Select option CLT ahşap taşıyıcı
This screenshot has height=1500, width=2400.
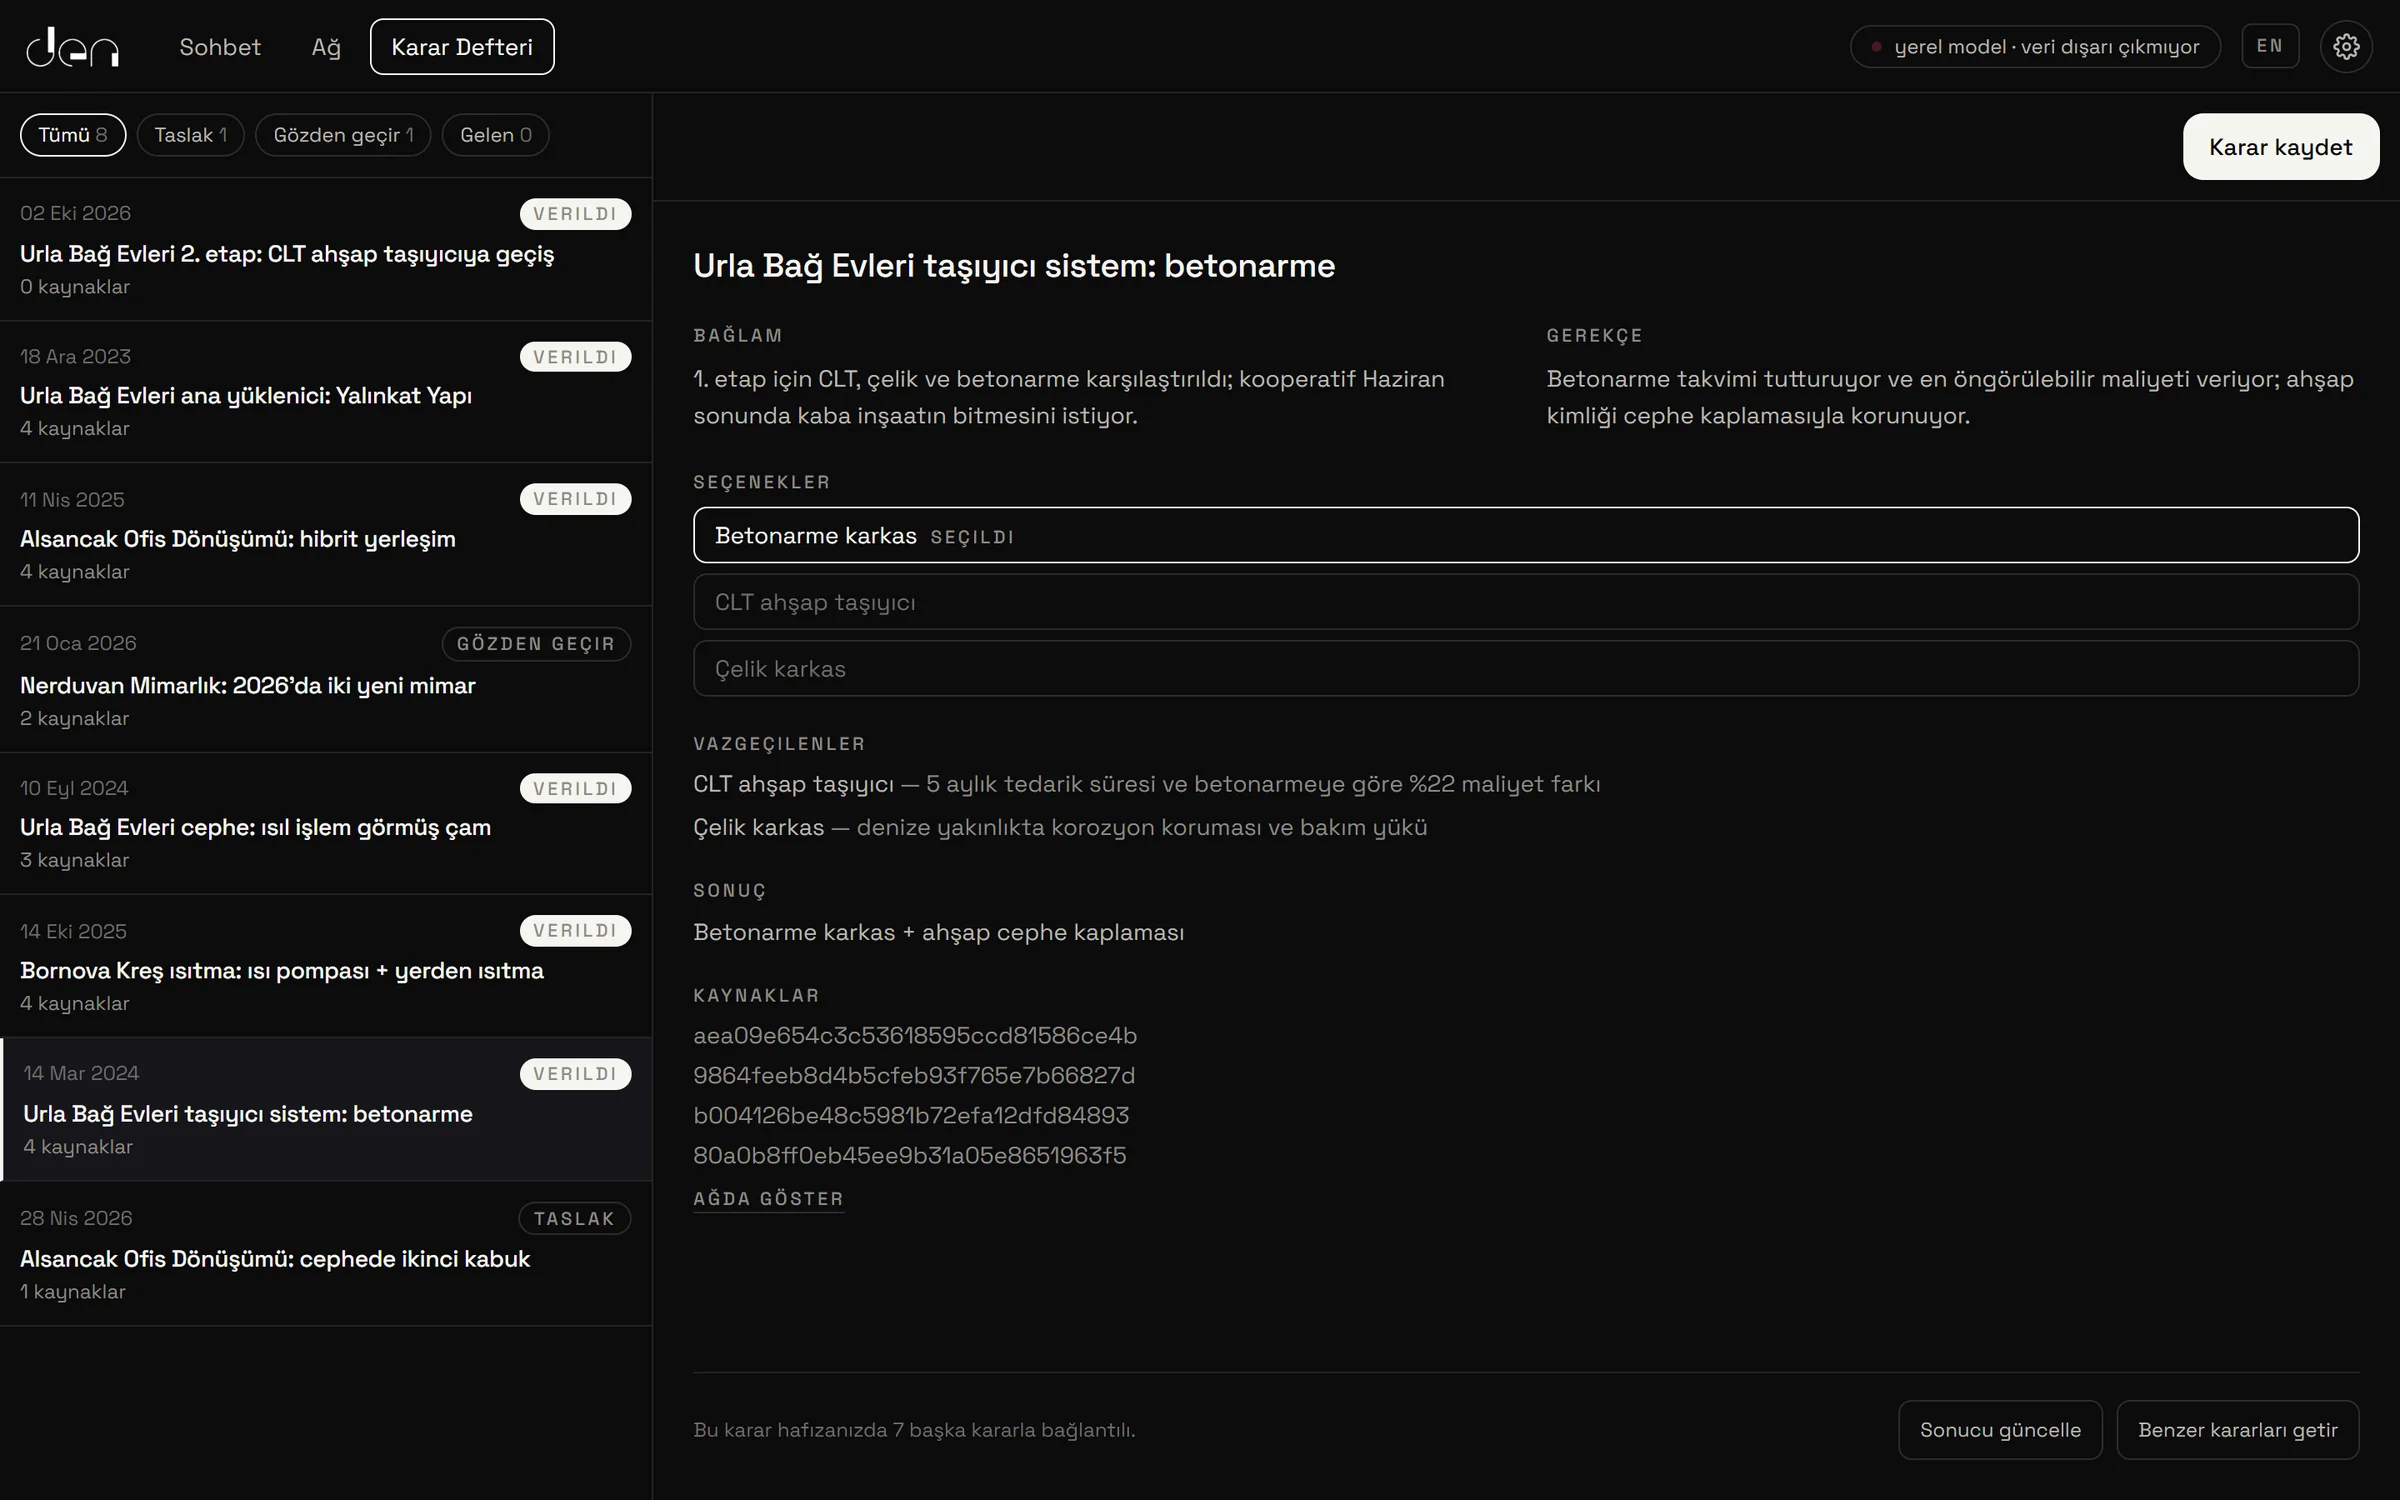(1526, 602)
